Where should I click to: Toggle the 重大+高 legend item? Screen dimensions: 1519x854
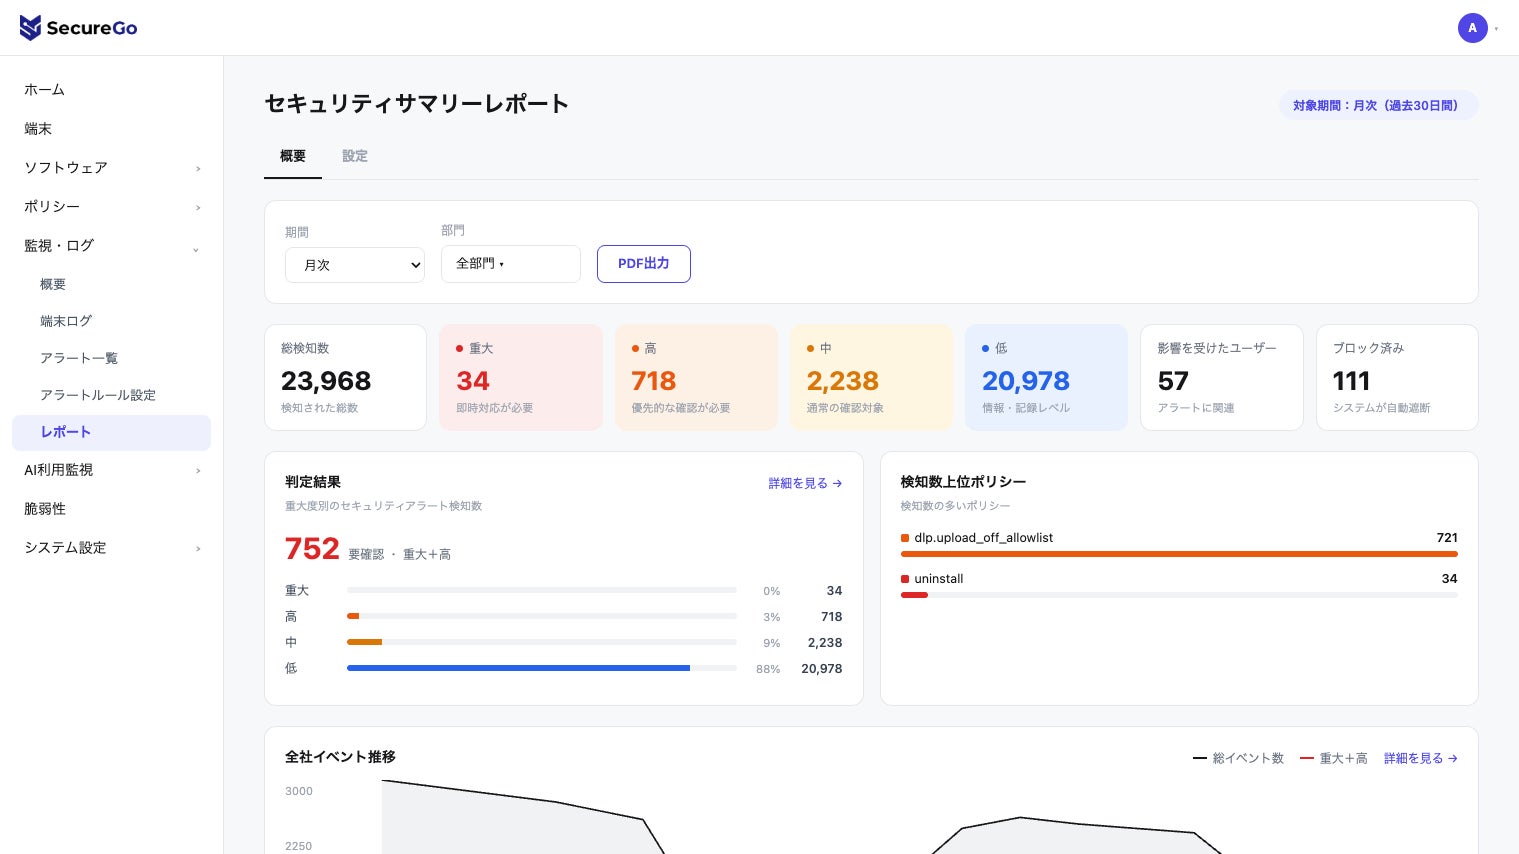coord(1334,759)
